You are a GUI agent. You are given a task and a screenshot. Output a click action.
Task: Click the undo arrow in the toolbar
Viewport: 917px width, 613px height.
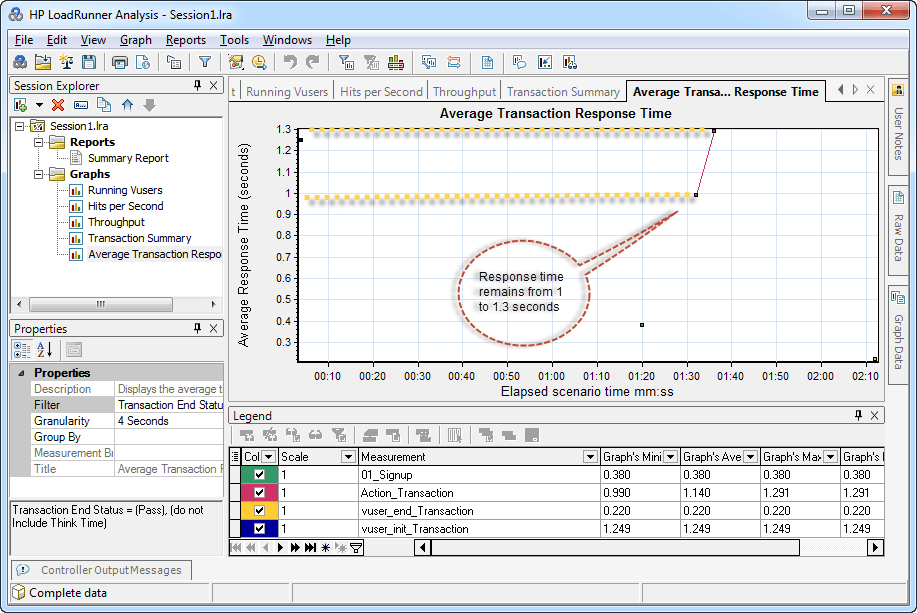point(290,63)
